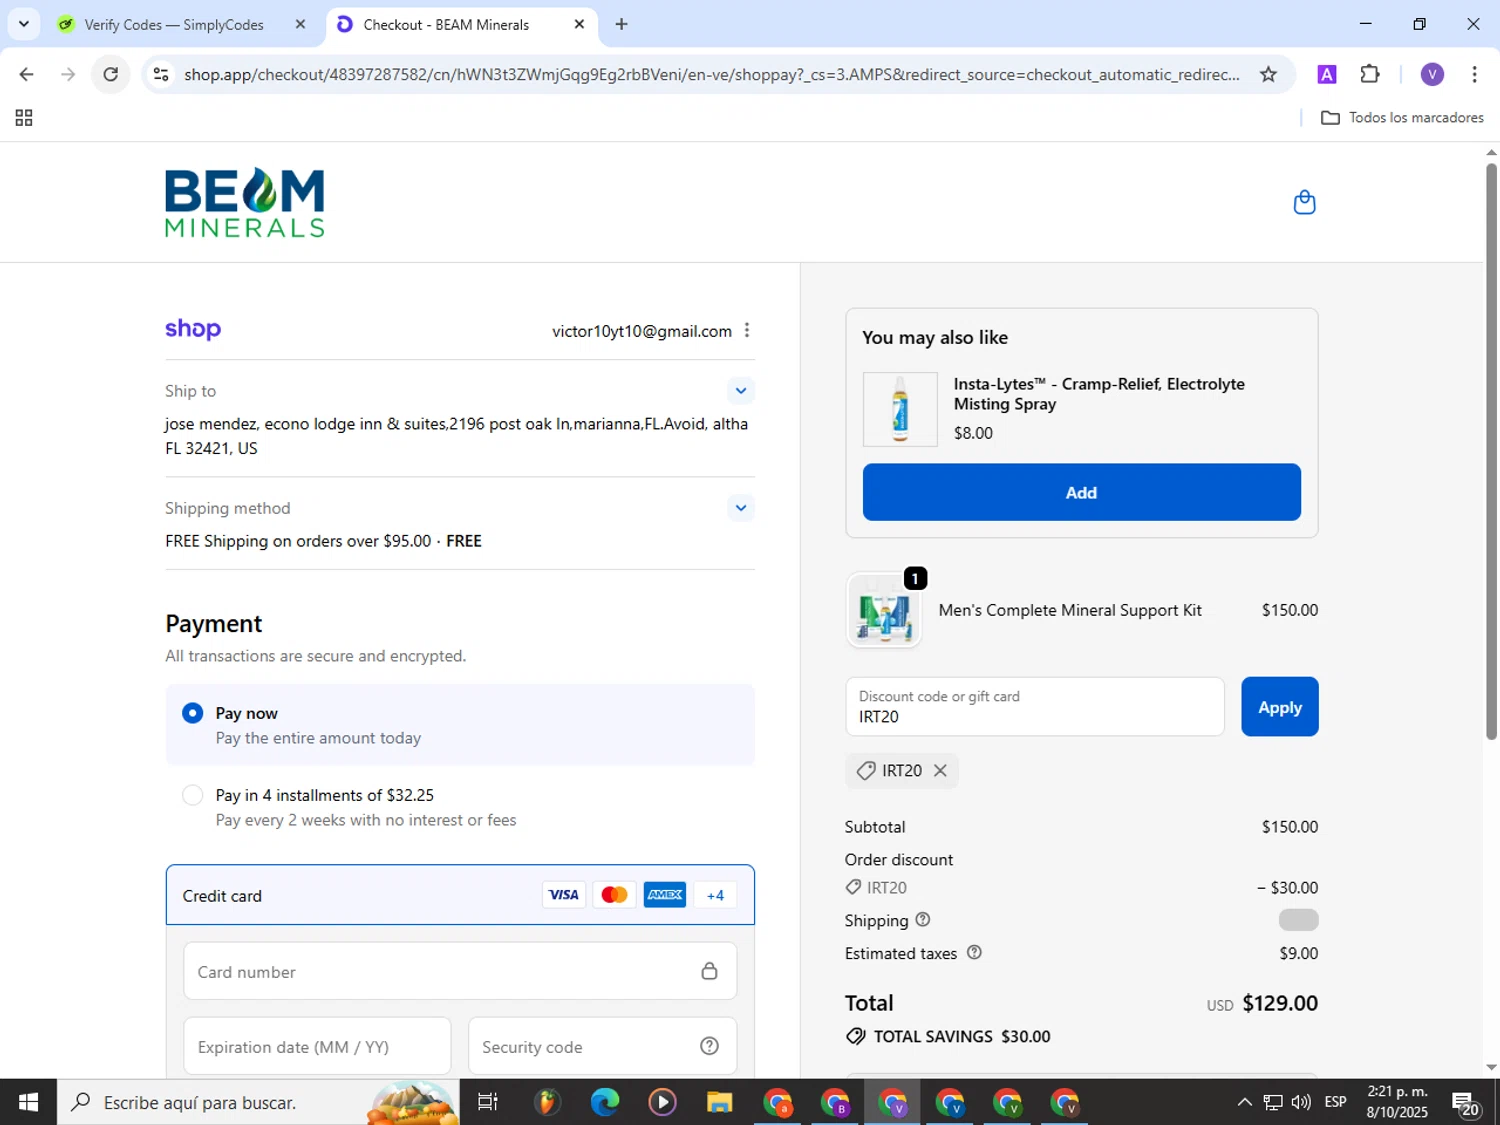1500x1125 pixels.
Task: Close the Checkout BEAM Minerals tab
Action: coord(579,24)
